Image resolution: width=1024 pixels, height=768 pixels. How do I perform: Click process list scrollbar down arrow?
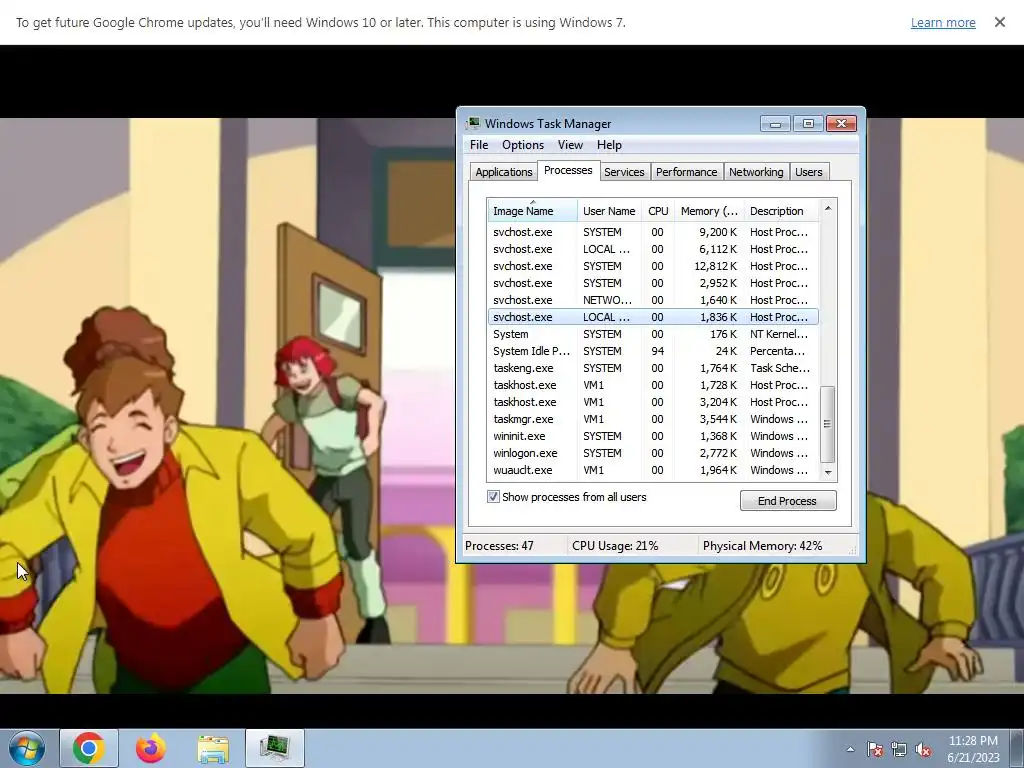(828, 473)
